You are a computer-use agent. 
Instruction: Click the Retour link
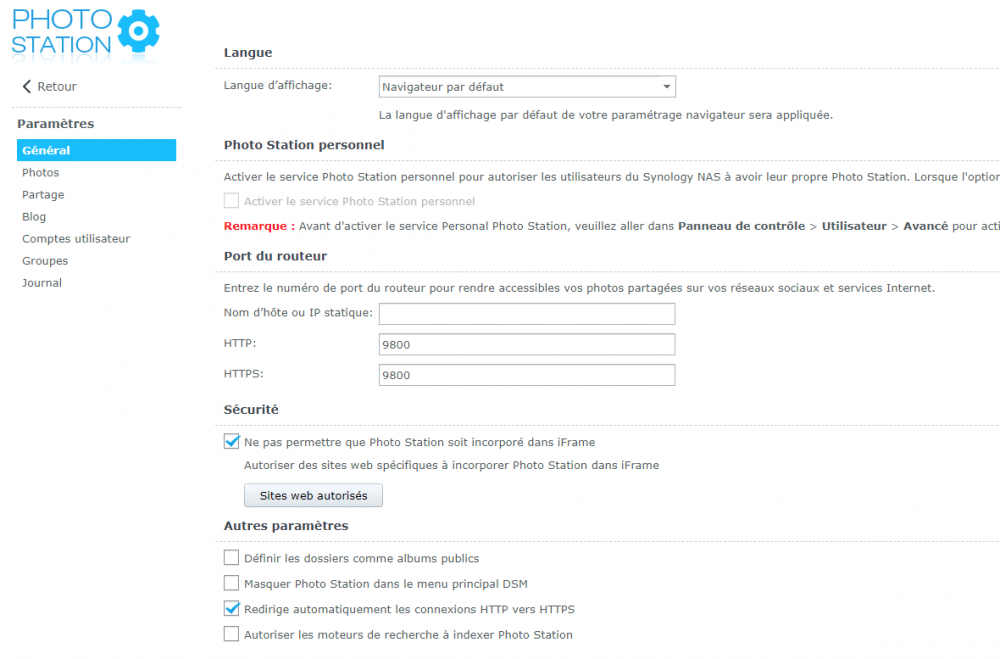[57, 87]
